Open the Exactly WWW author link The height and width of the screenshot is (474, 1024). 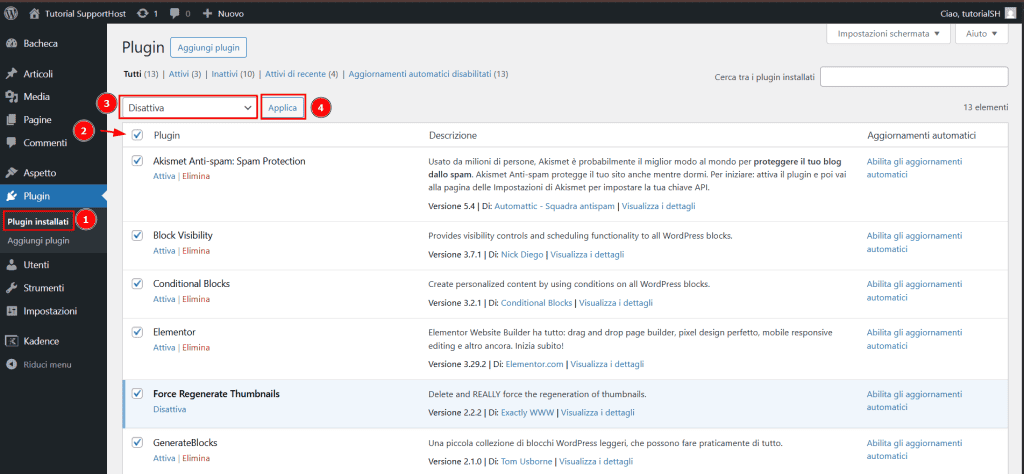528,413
